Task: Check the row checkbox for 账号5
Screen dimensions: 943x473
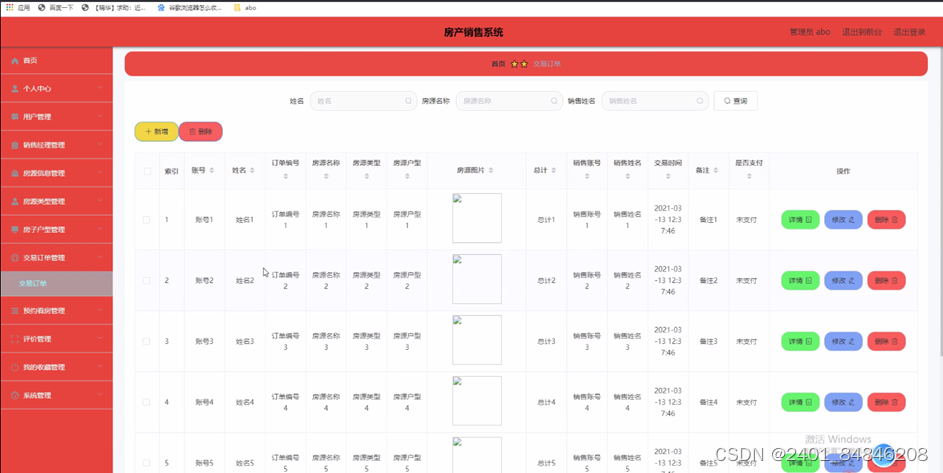Action: (x=146, y=463)
